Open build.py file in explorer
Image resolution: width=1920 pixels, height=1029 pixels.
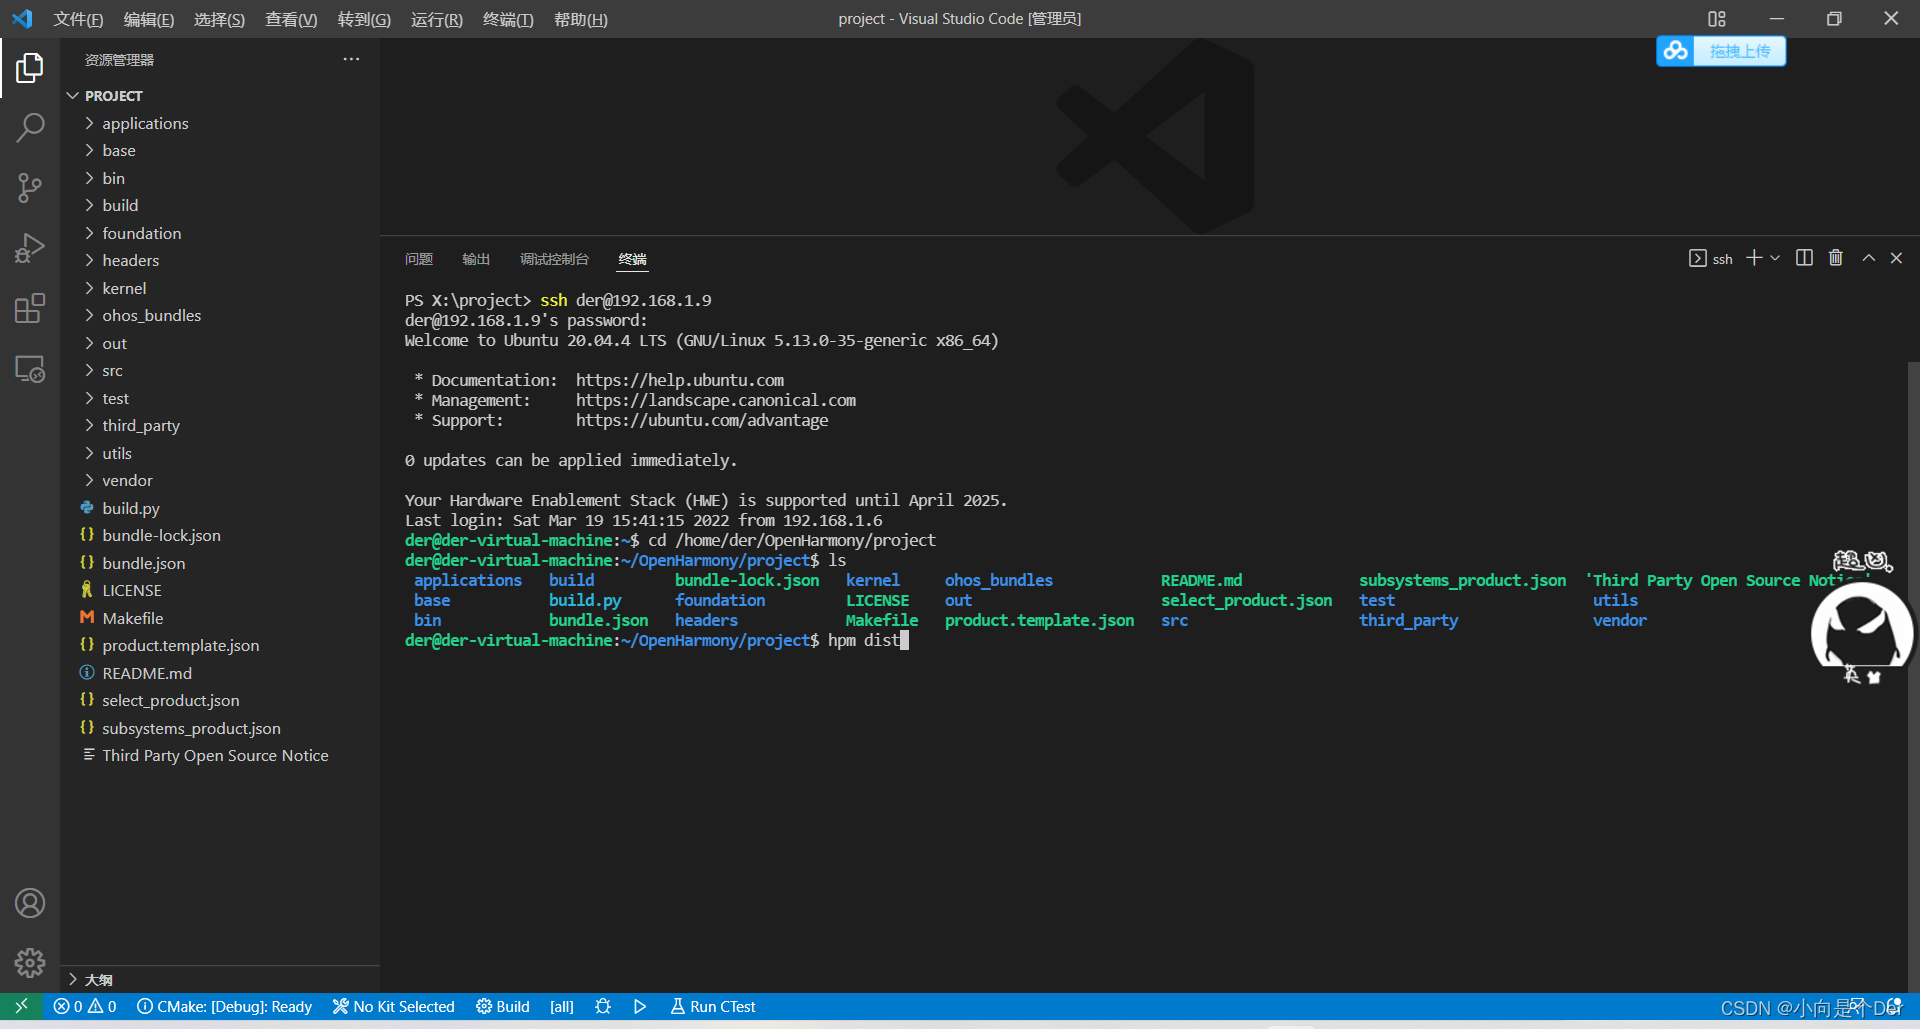220,508
